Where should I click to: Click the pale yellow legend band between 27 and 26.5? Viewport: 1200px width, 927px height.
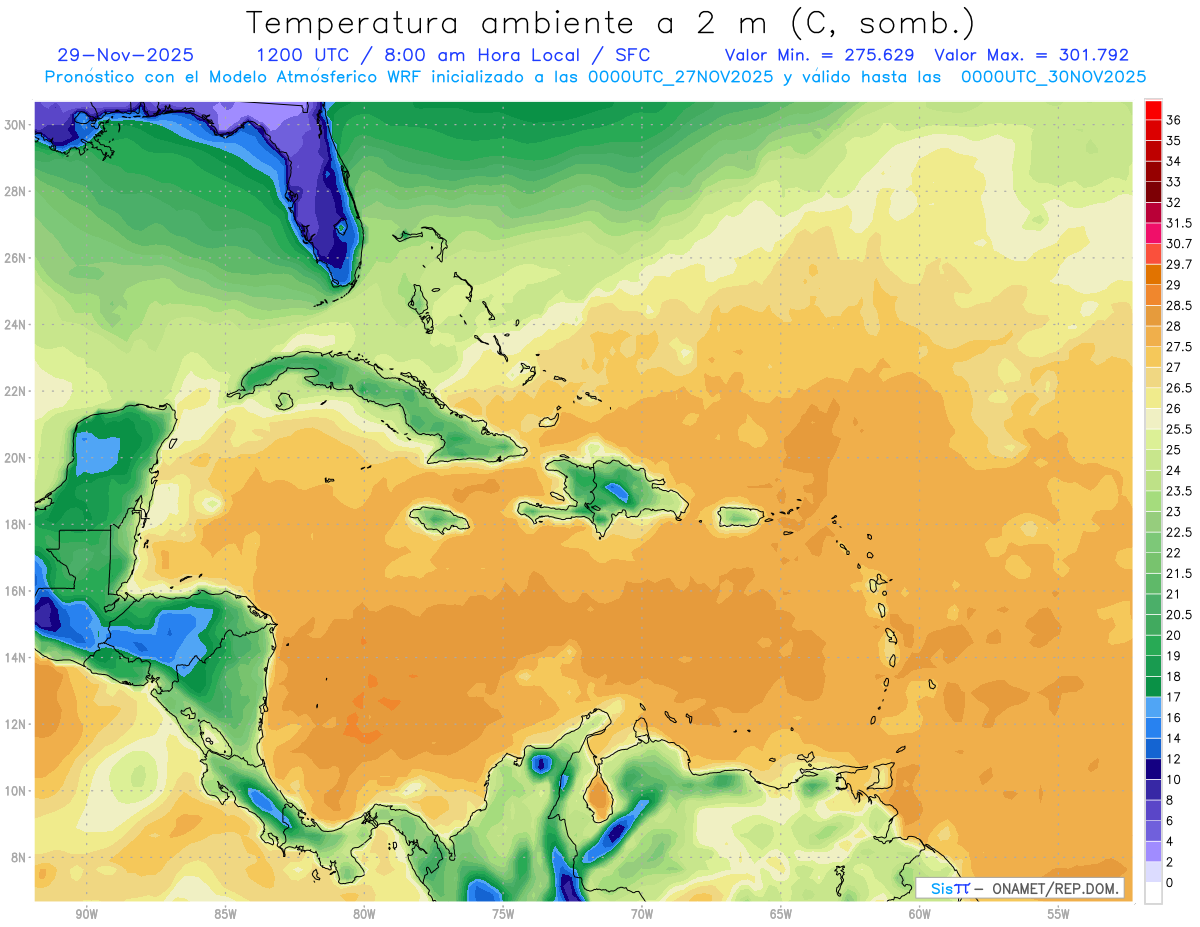pos(1153,378)
